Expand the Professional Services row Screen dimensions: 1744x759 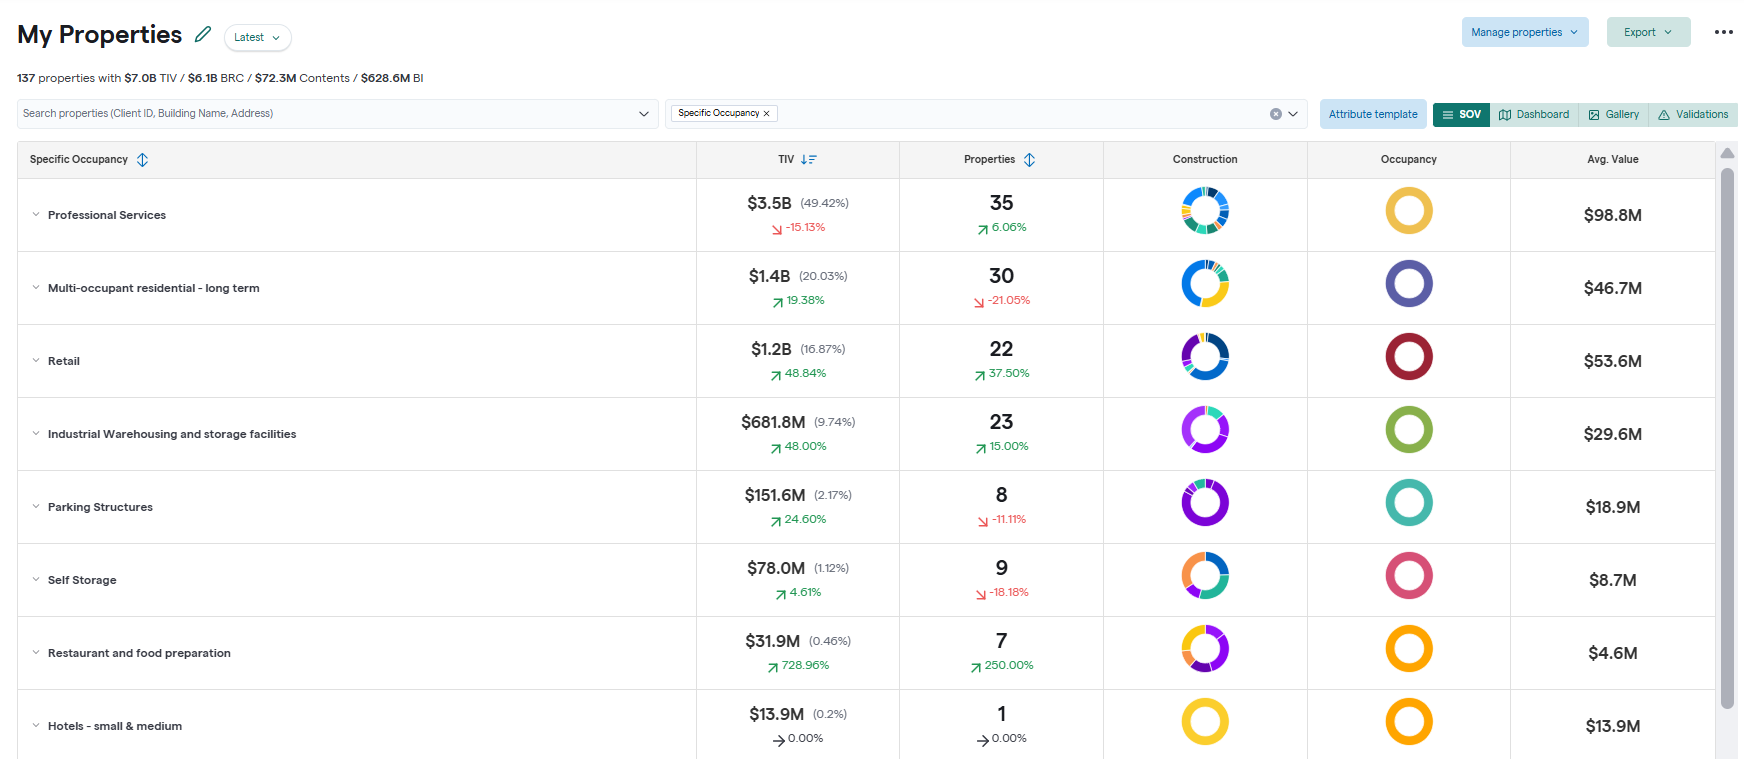(36, 215)
